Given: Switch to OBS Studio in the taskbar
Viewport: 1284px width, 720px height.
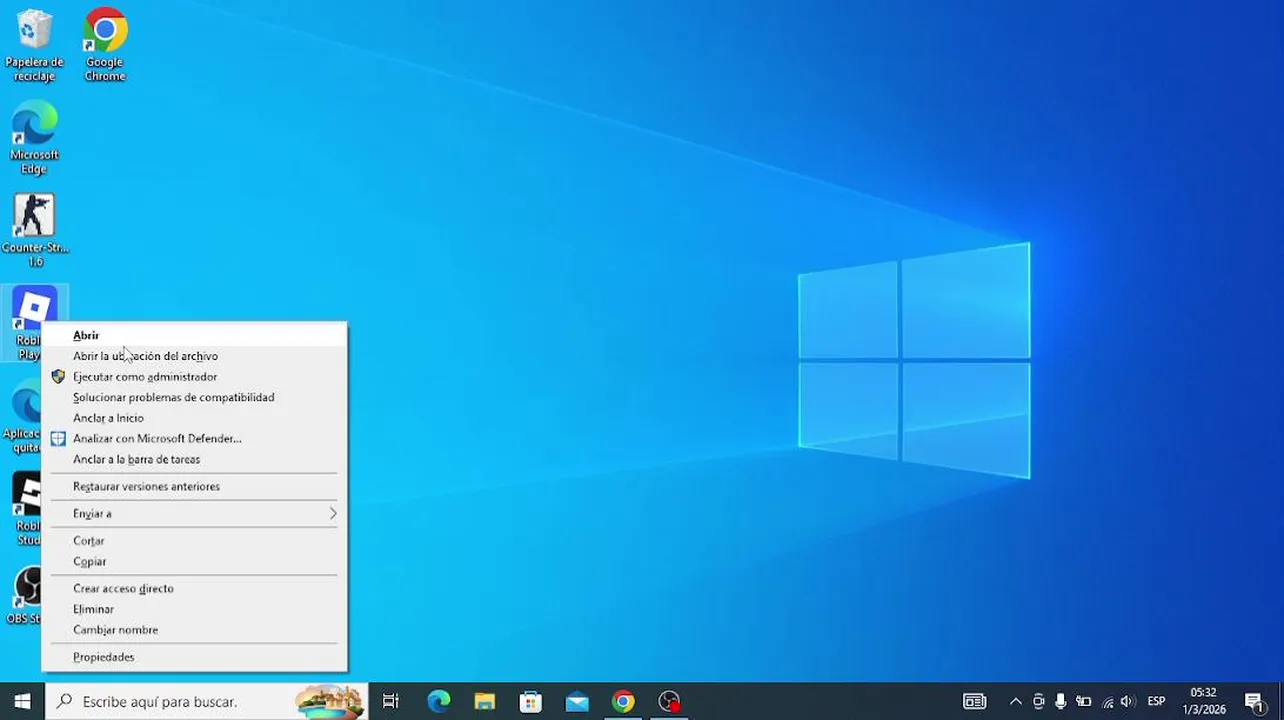Looking at the screenshot, I should 669,701.
